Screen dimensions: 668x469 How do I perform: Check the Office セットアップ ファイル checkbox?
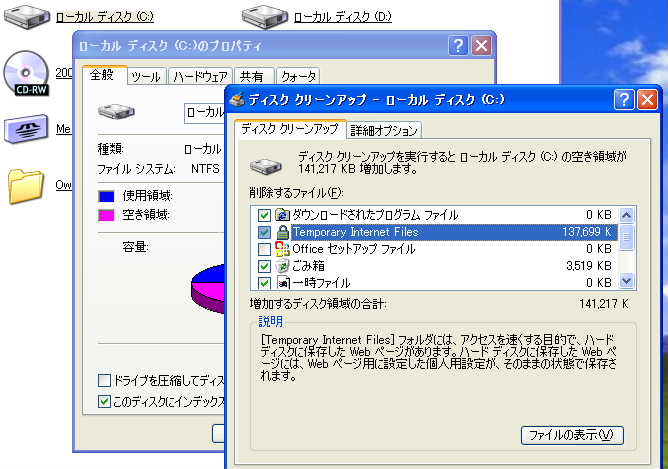[x=264, y=249]
